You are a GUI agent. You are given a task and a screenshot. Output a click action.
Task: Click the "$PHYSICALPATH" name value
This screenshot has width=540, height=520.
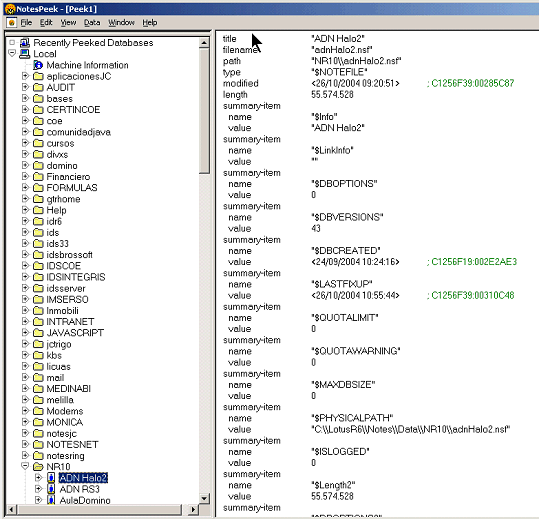352,418
